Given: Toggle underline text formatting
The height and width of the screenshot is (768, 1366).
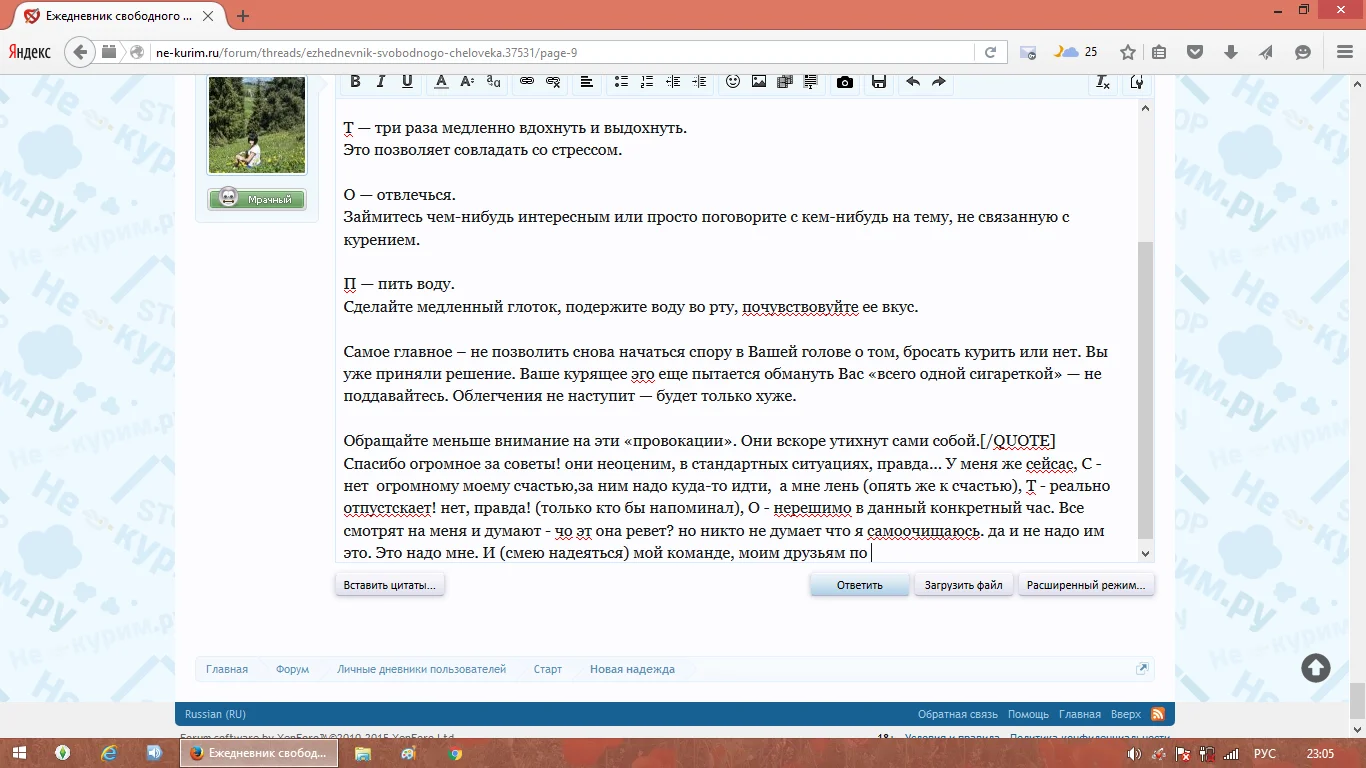Looking at the screenshot, I should (407, 82).
